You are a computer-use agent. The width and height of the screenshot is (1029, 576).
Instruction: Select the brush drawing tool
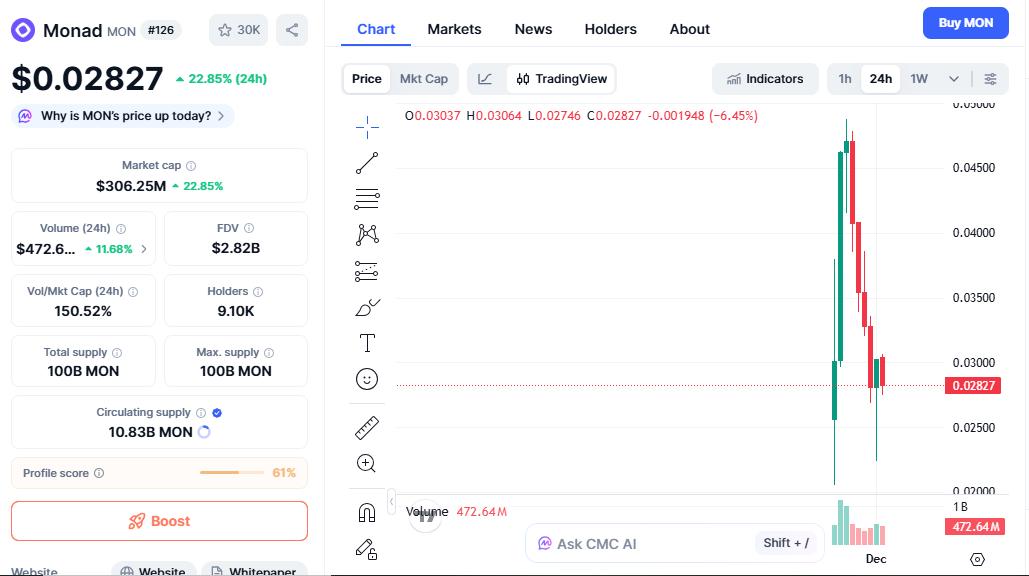367,307
